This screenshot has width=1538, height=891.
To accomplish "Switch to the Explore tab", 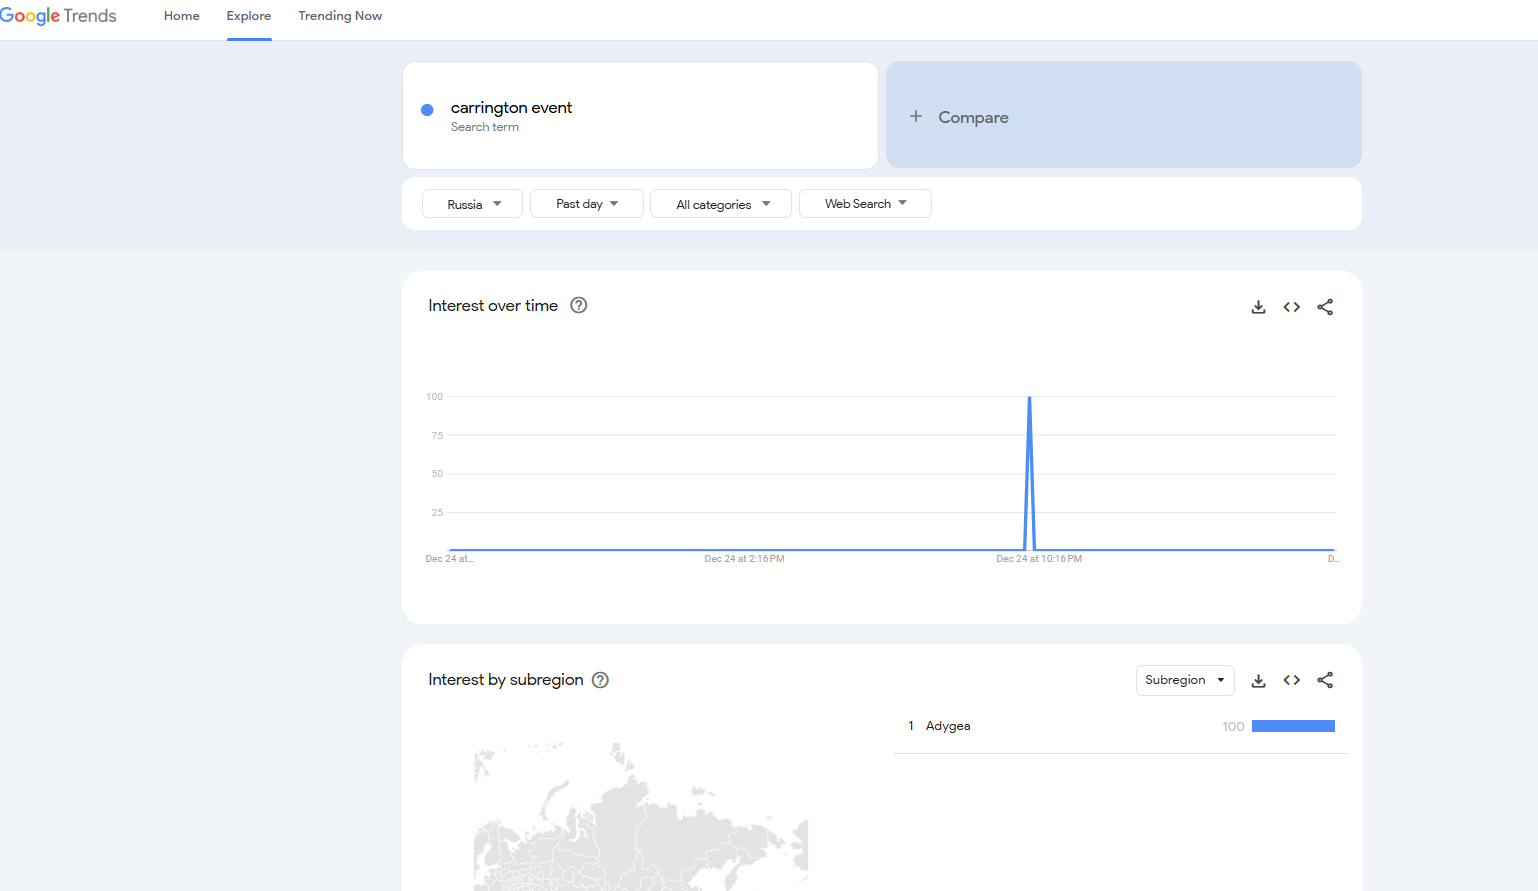I will 249,16.
